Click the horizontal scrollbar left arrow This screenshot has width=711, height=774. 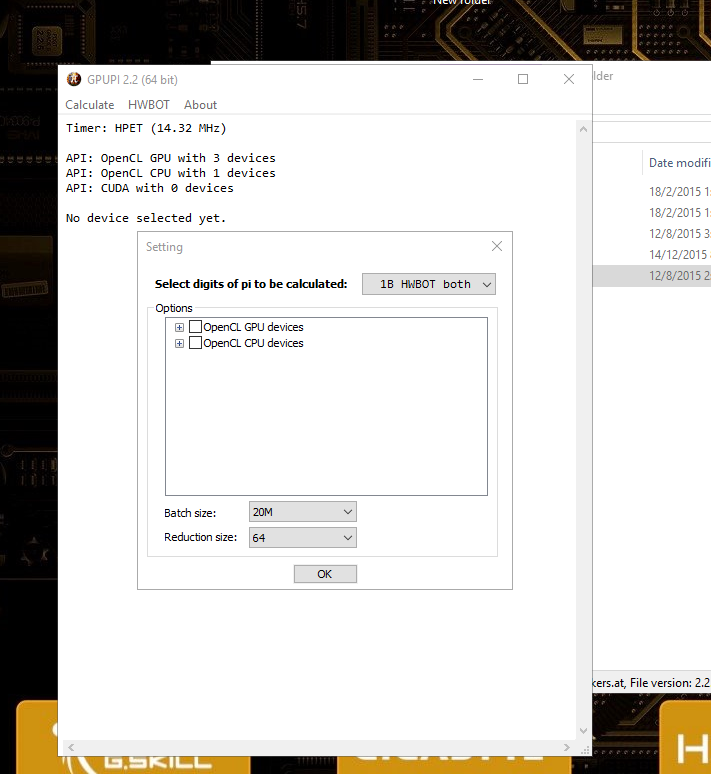[71, 747]
